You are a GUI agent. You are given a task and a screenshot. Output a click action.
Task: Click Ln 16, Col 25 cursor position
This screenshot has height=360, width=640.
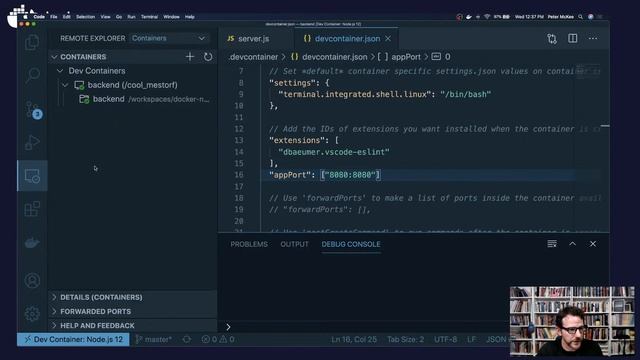[x=353, y=339]
